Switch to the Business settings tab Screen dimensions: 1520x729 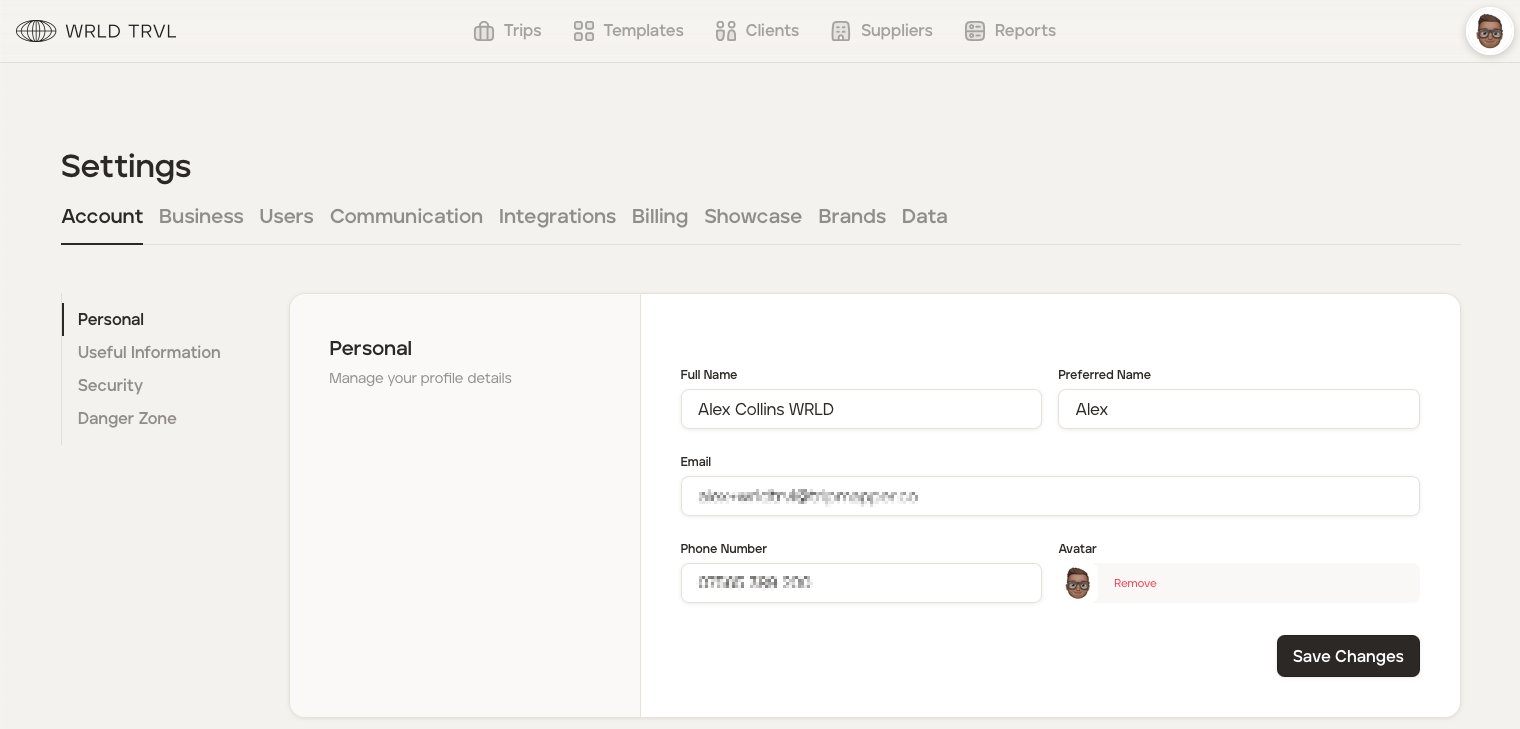point(201,216)
